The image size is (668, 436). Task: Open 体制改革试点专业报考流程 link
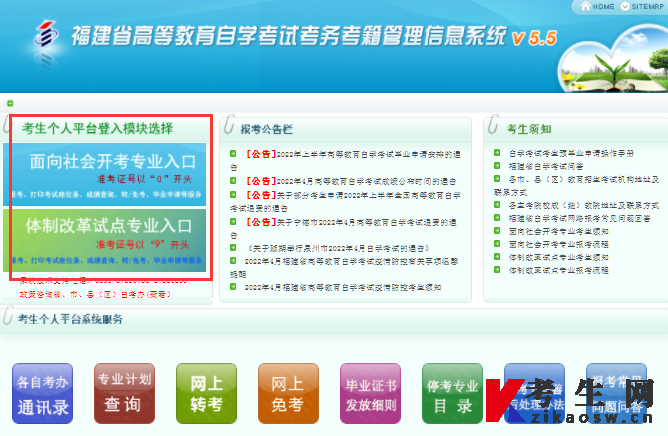[x=558, y=270]
